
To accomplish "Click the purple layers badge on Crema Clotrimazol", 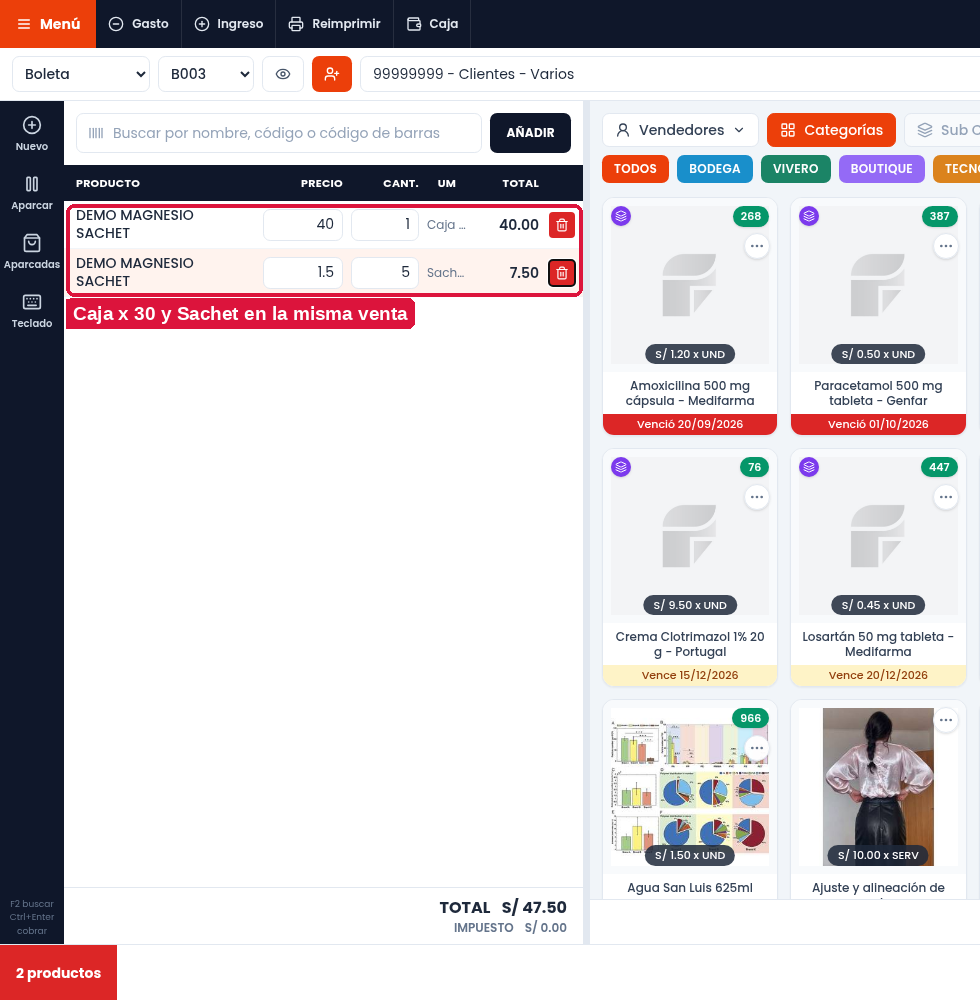I will tap(621, 467).
